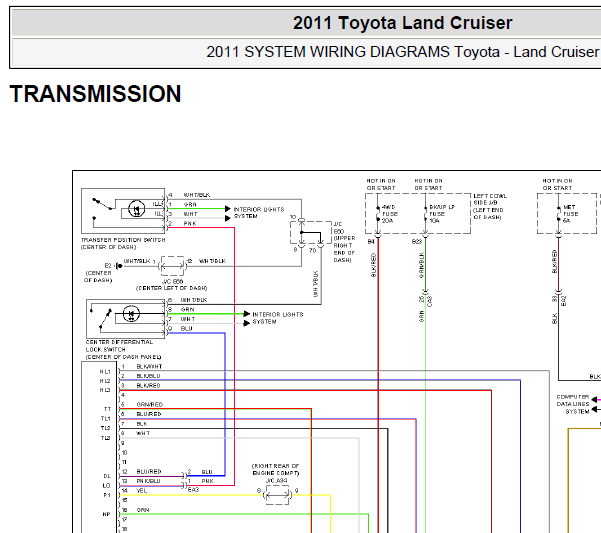Click the 'B23' connector label under BKUP LP fuse
Image resolution: width=601 pixels, height=533 pixels.
tap(417, 241)
